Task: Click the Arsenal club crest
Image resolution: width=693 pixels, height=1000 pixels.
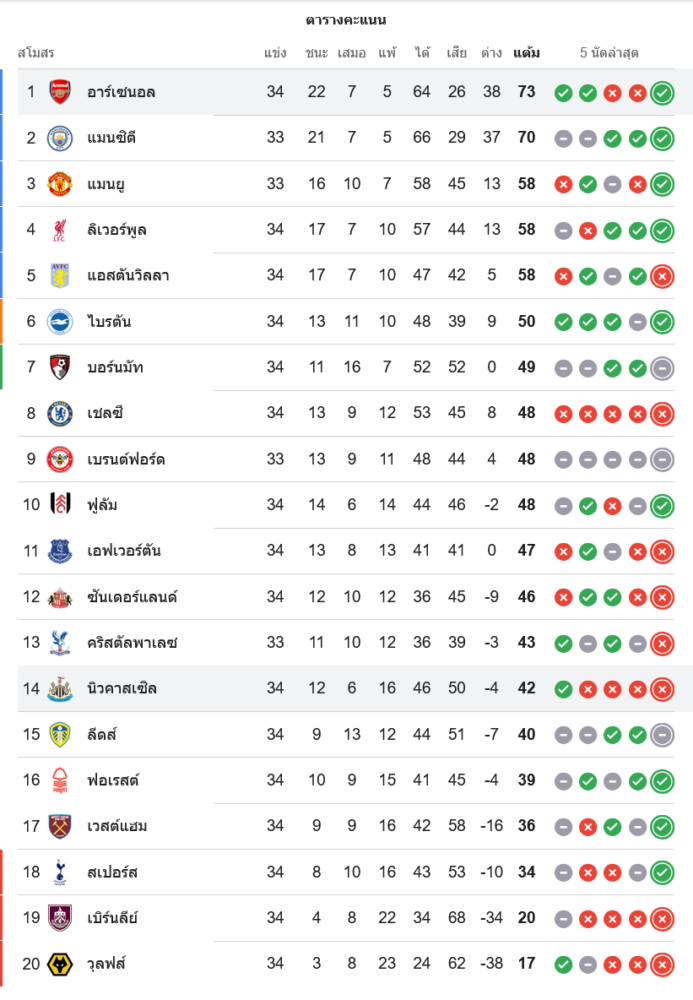Action: click(x=61, y=92)
